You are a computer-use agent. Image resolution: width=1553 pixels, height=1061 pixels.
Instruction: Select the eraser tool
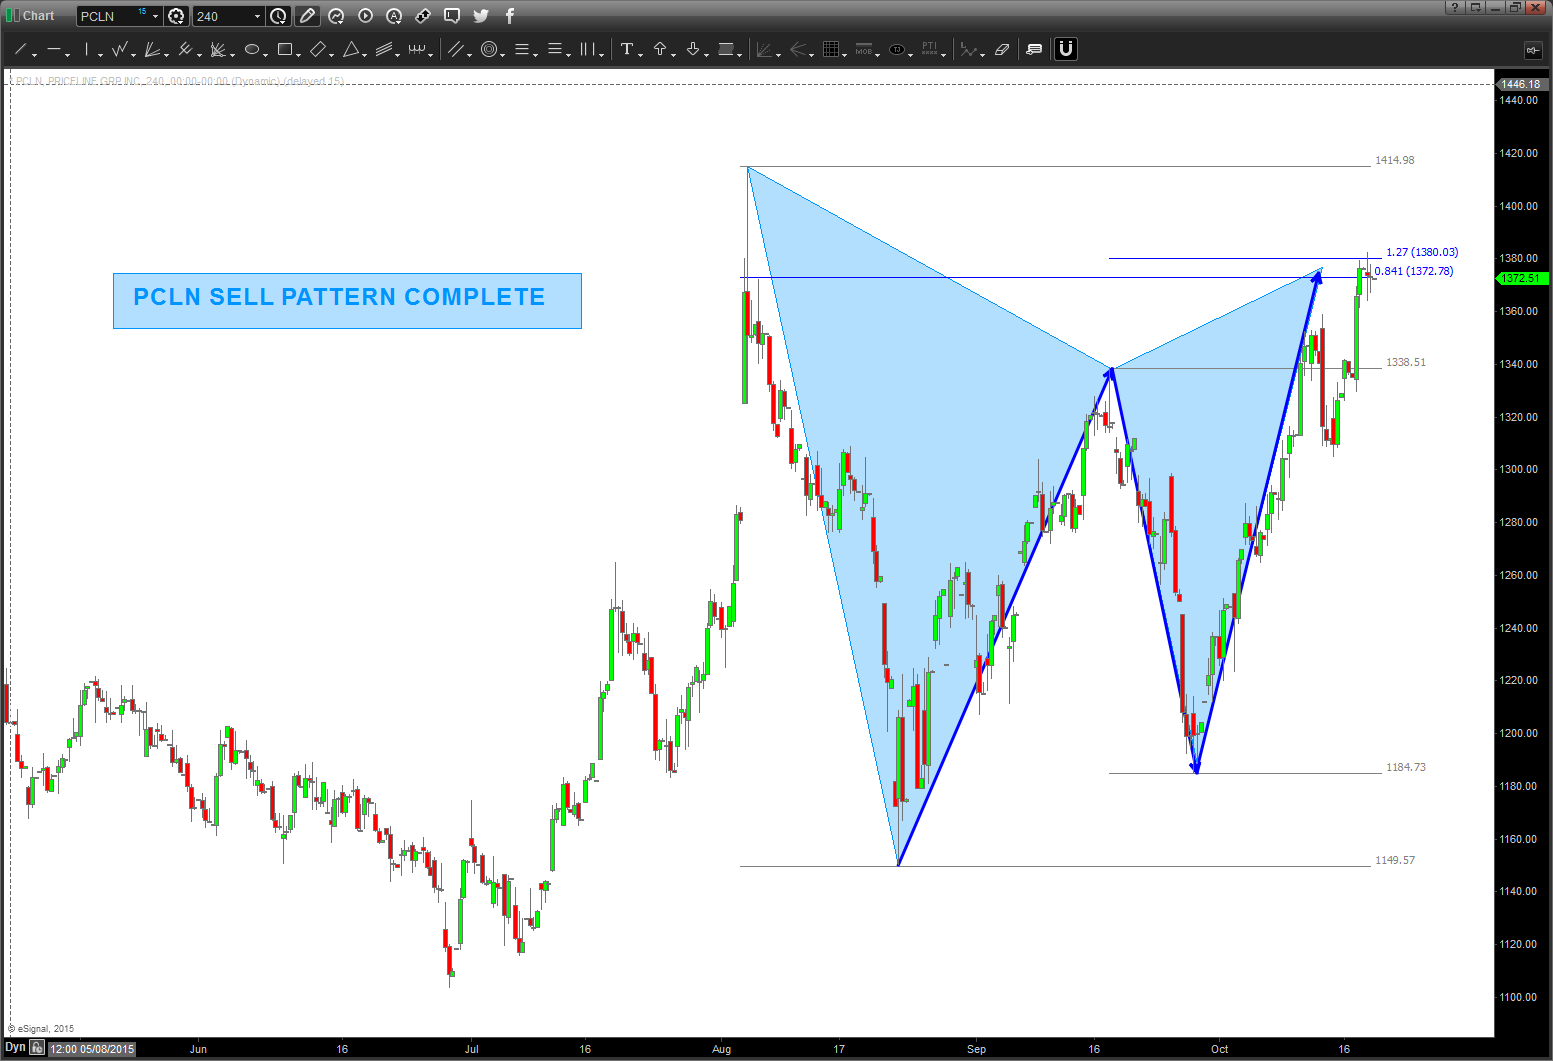1002,48
